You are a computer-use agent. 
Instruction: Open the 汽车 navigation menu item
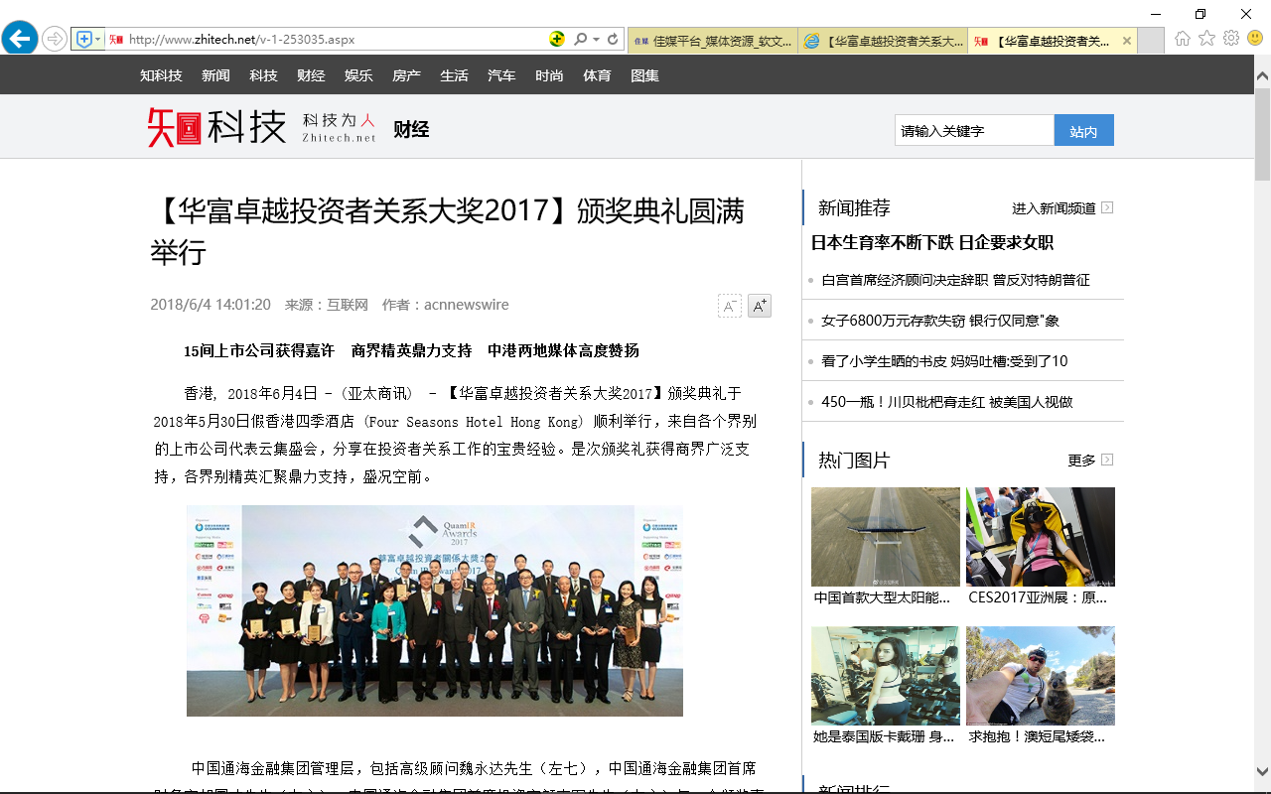(502, 75)
